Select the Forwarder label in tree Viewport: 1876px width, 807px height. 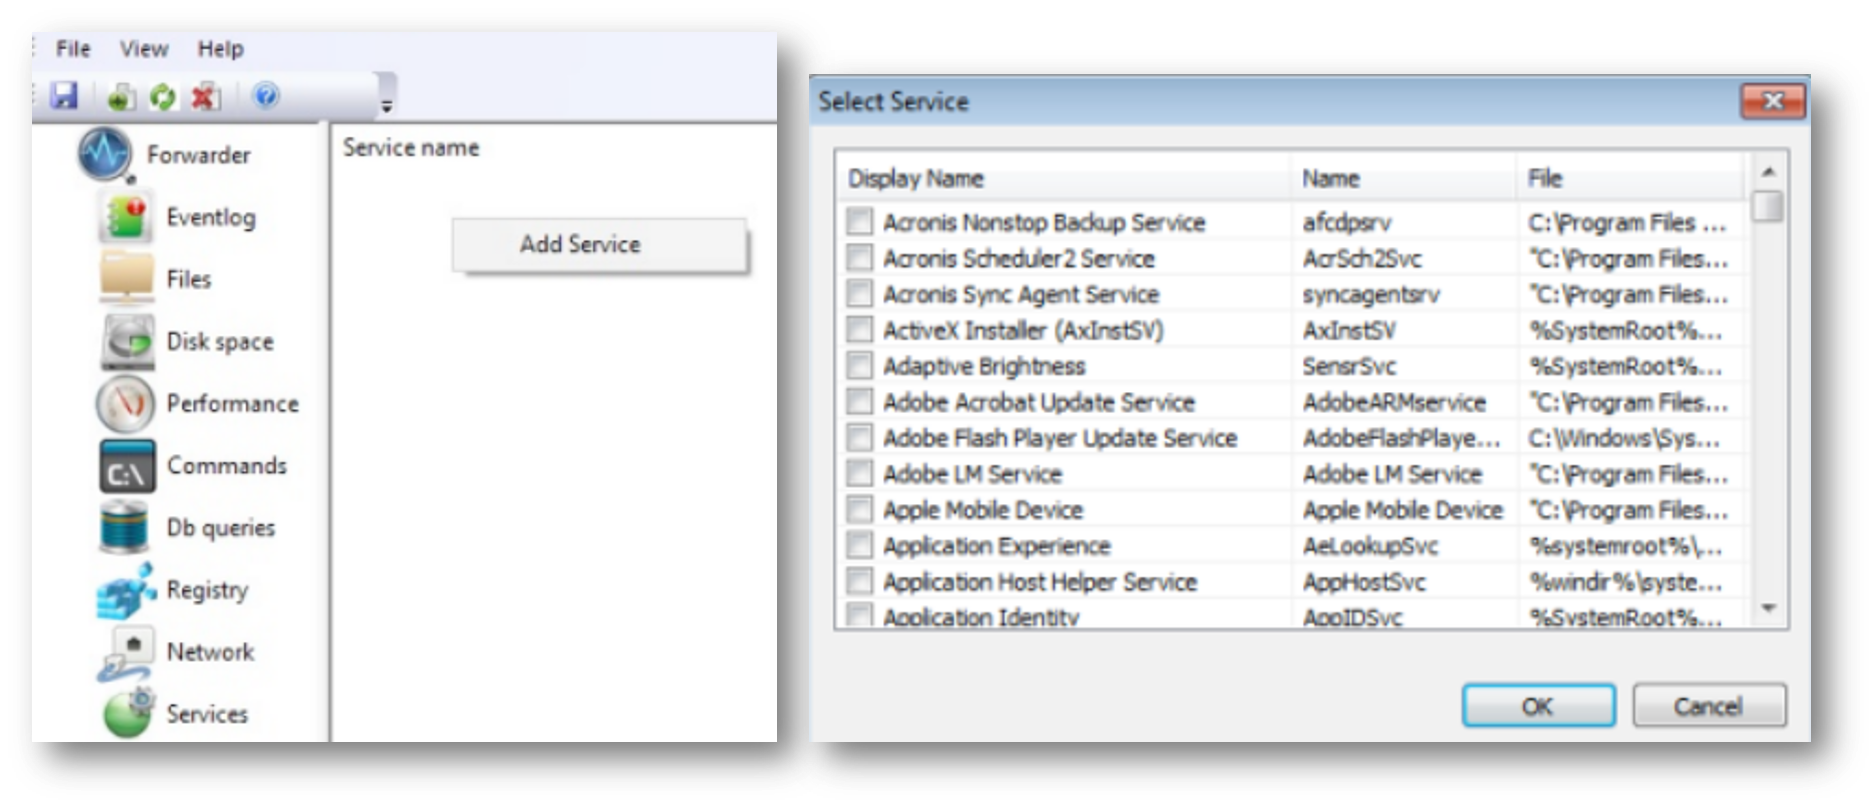(x=199, y=155)
